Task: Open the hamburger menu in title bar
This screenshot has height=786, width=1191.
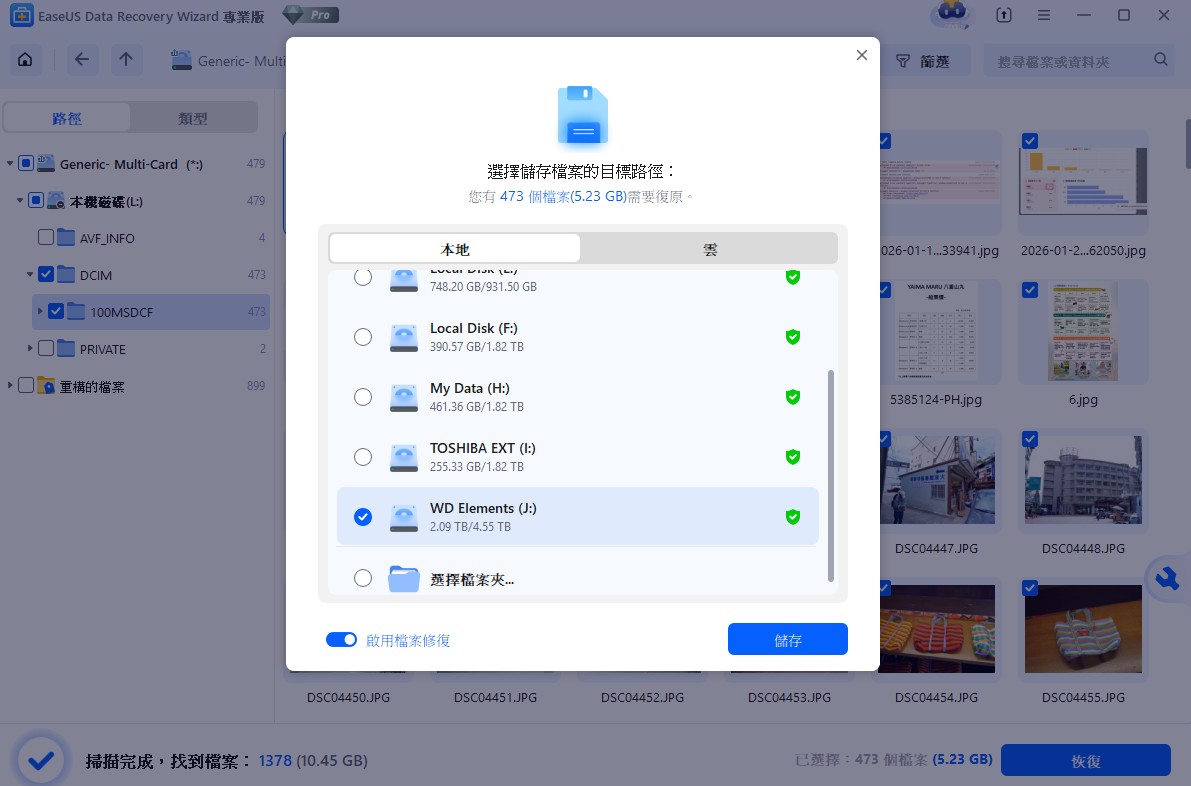Action: click(1044, 15)
